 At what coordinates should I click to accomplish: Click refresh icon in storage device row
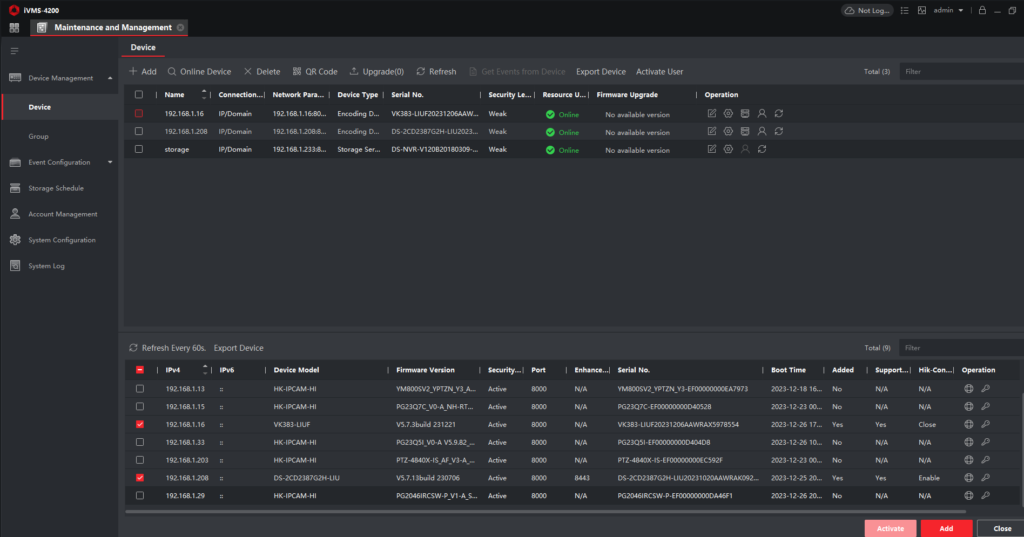(x=762, y=149)
